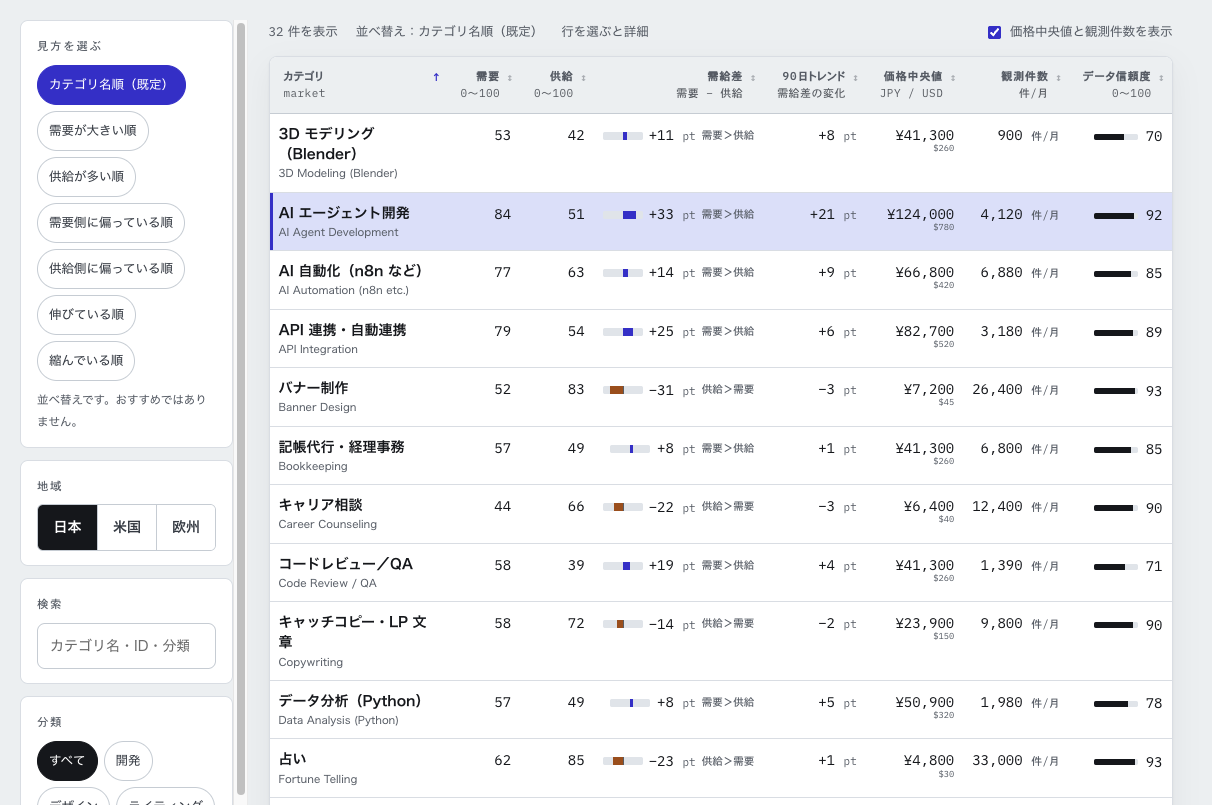
Task: Open キャッチコピー・LP 文章 row
Action: pos(721,641)
